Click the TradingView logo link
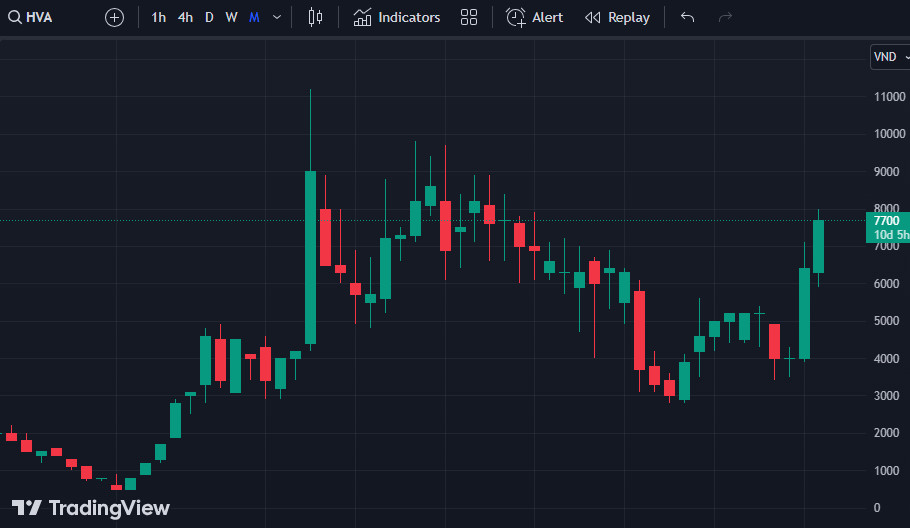The width and height of the screenshot is (910, 528). tap(91, 508)
